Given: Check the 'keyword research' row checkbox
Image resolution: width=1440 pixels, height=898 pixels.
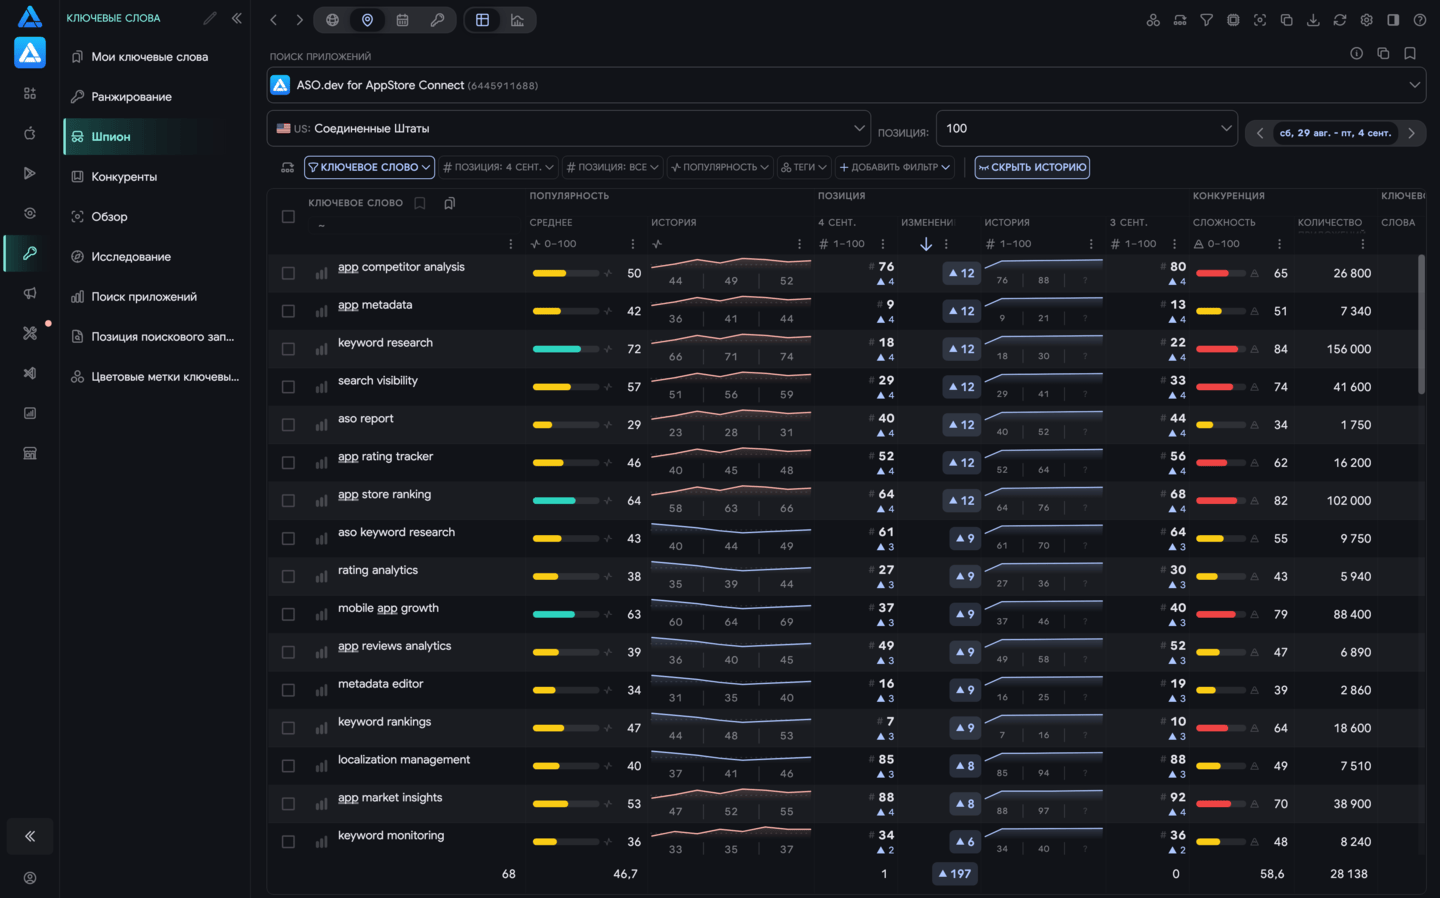Looking at the screenshot, I should pyautogui.click(x=288, y=349).
